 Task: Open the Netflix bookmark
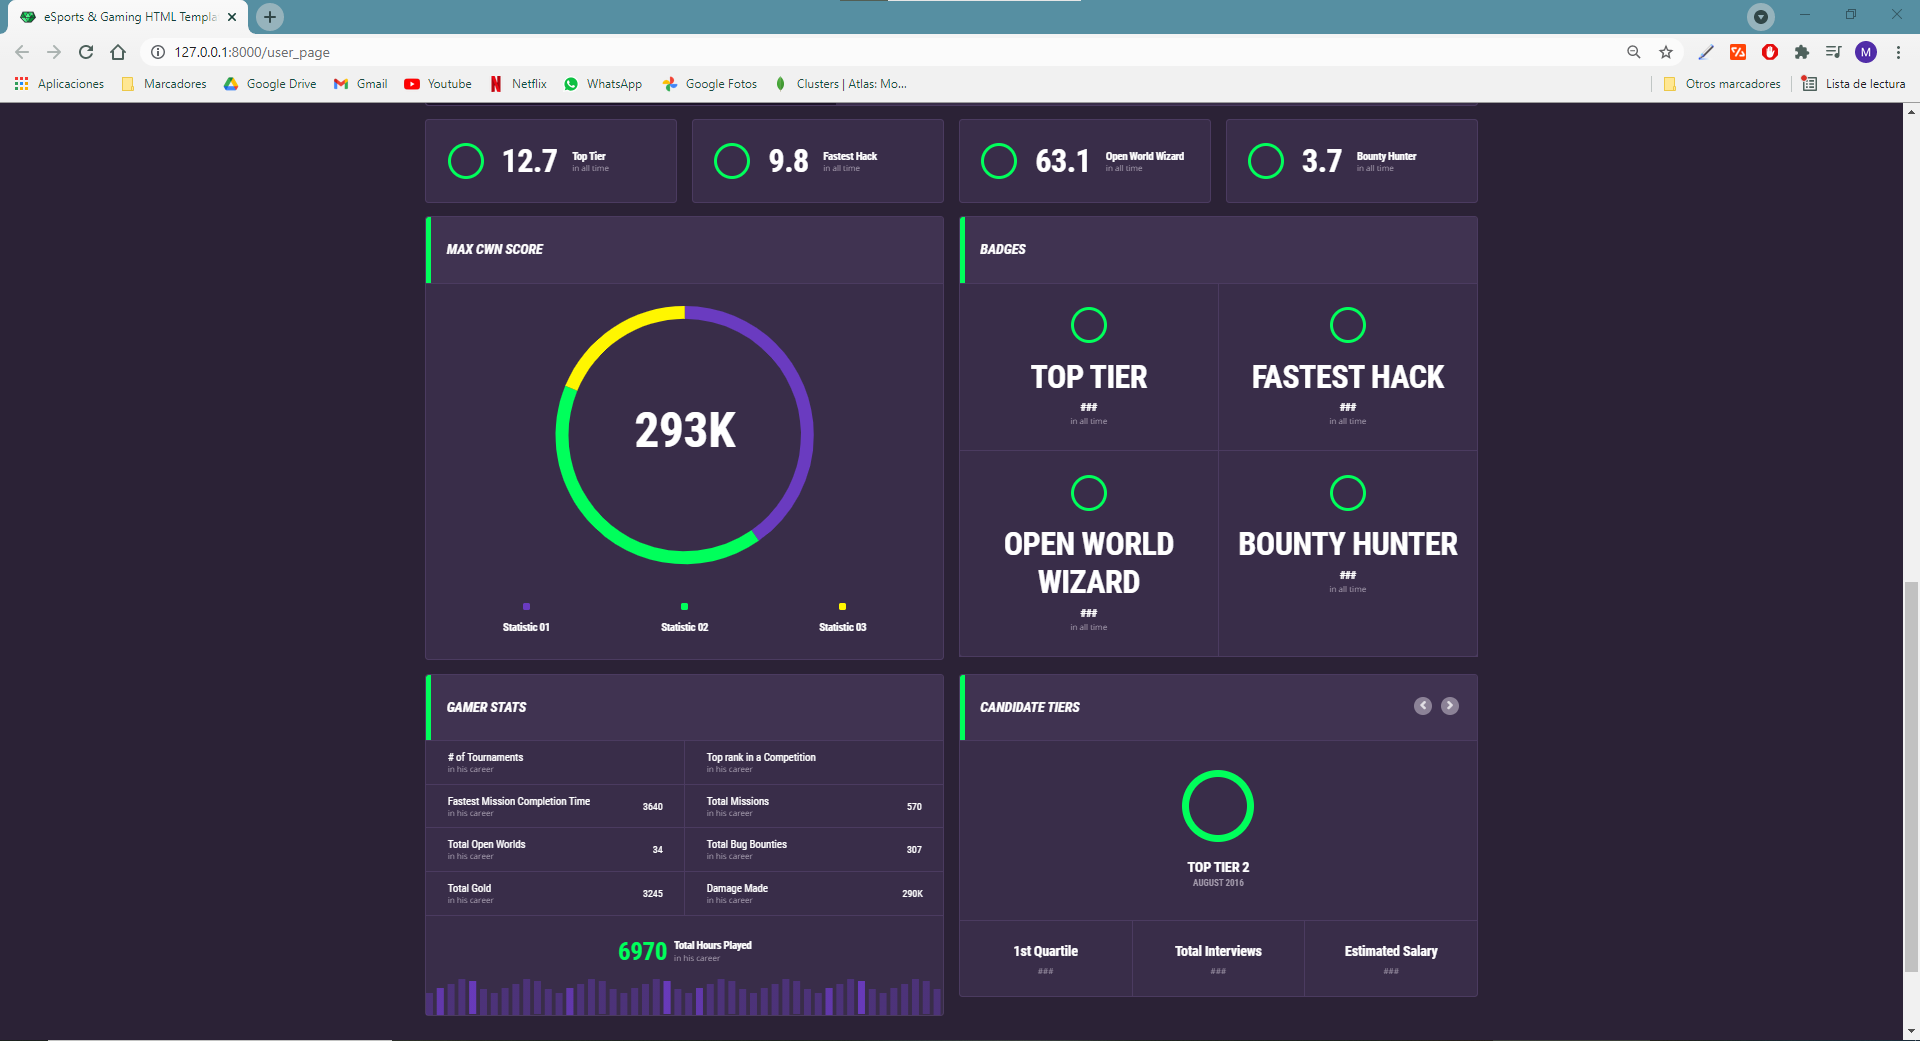tap(518, 84)
